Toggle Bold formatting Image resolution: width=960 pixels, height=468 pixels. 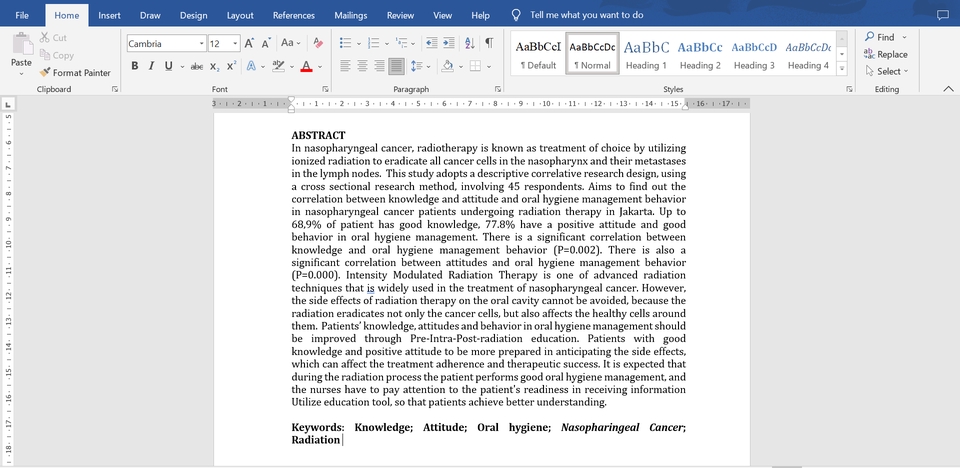135,66
